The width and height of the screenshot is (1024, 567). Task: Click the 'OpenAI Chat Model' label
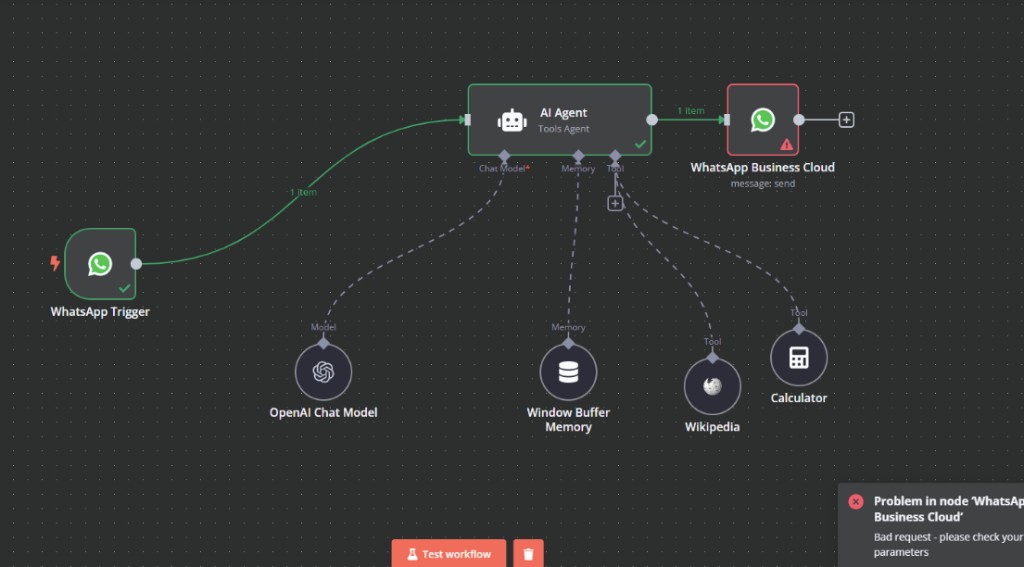[323, 412]
